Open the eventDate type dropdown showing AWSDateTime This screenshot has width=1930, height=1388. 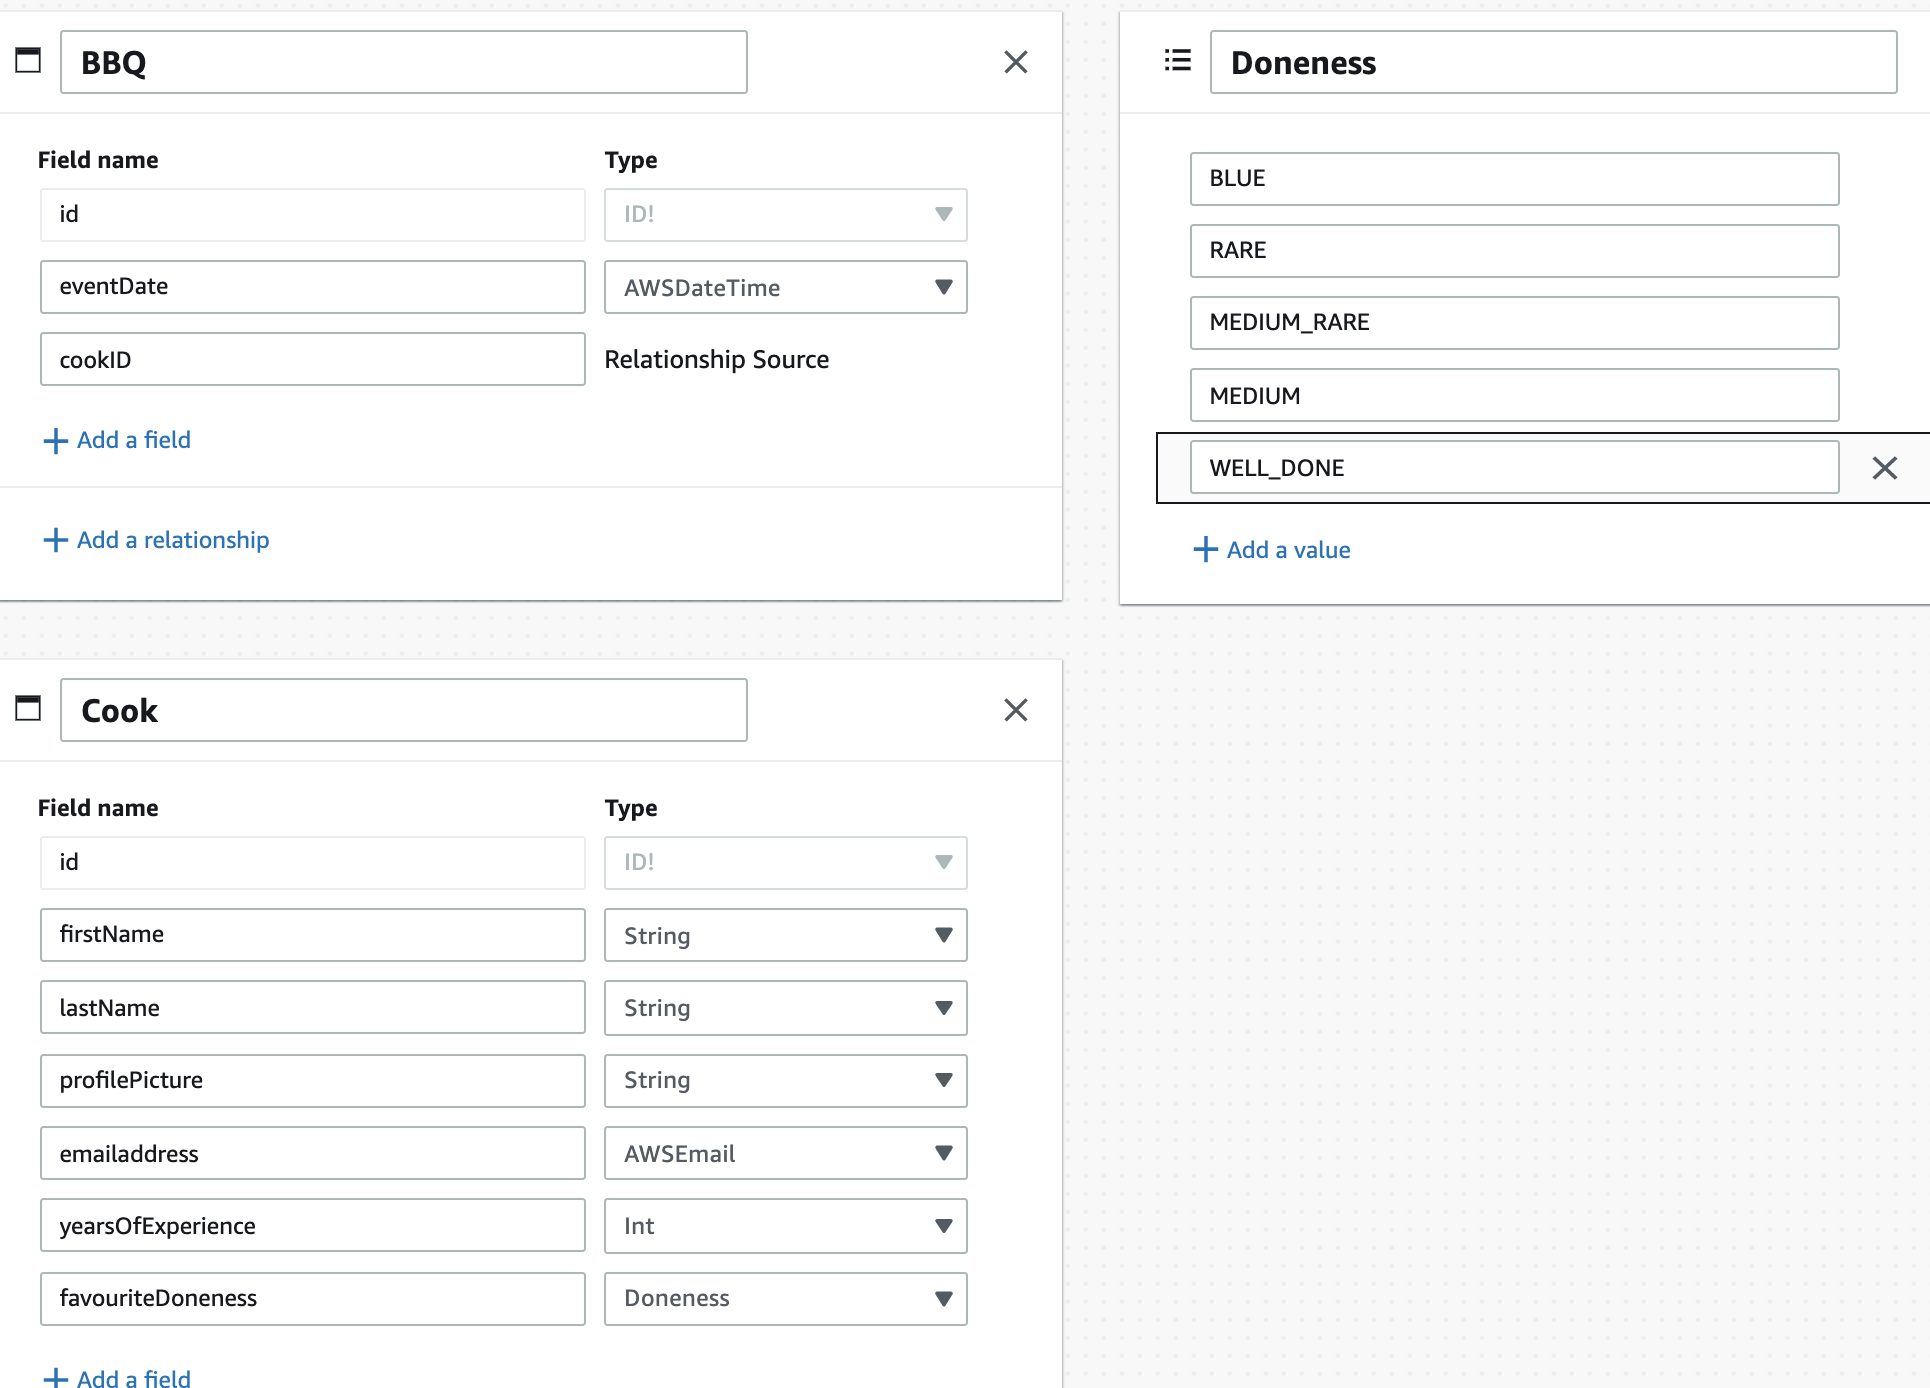point(785,287)
